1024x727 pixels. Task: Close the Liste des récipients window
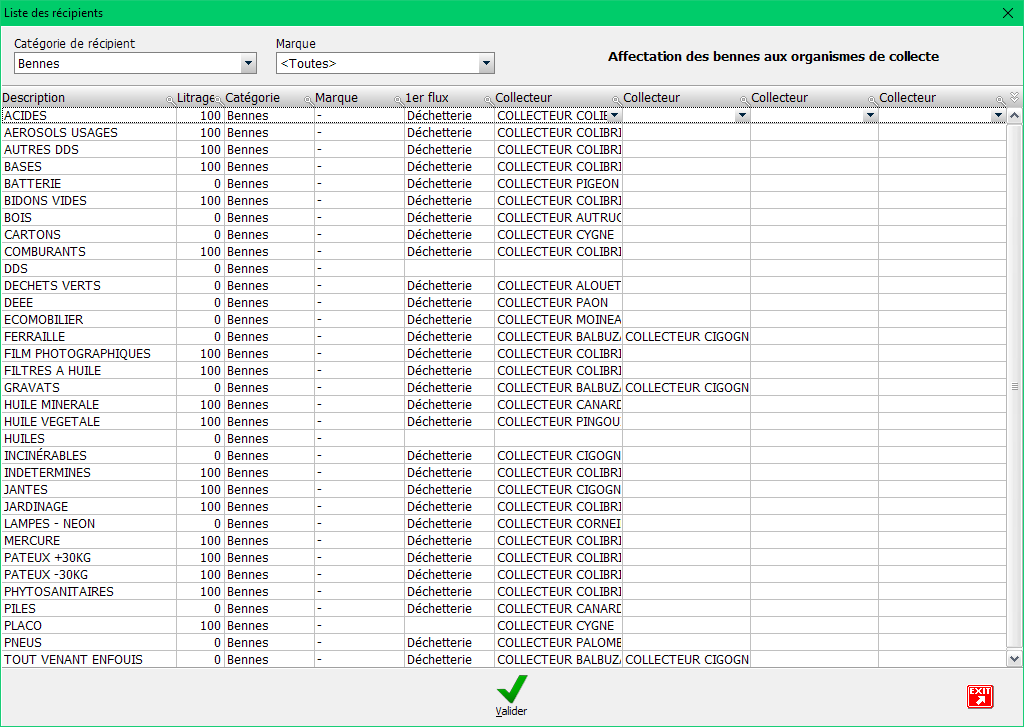tap(1007, 13)
